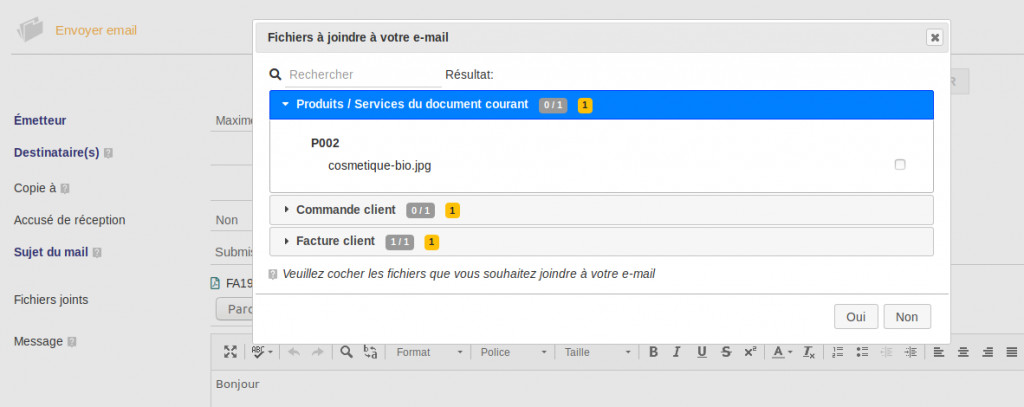Center-align text in the message editor
The width and height of the screenshot is (1024, 407).
963,352
